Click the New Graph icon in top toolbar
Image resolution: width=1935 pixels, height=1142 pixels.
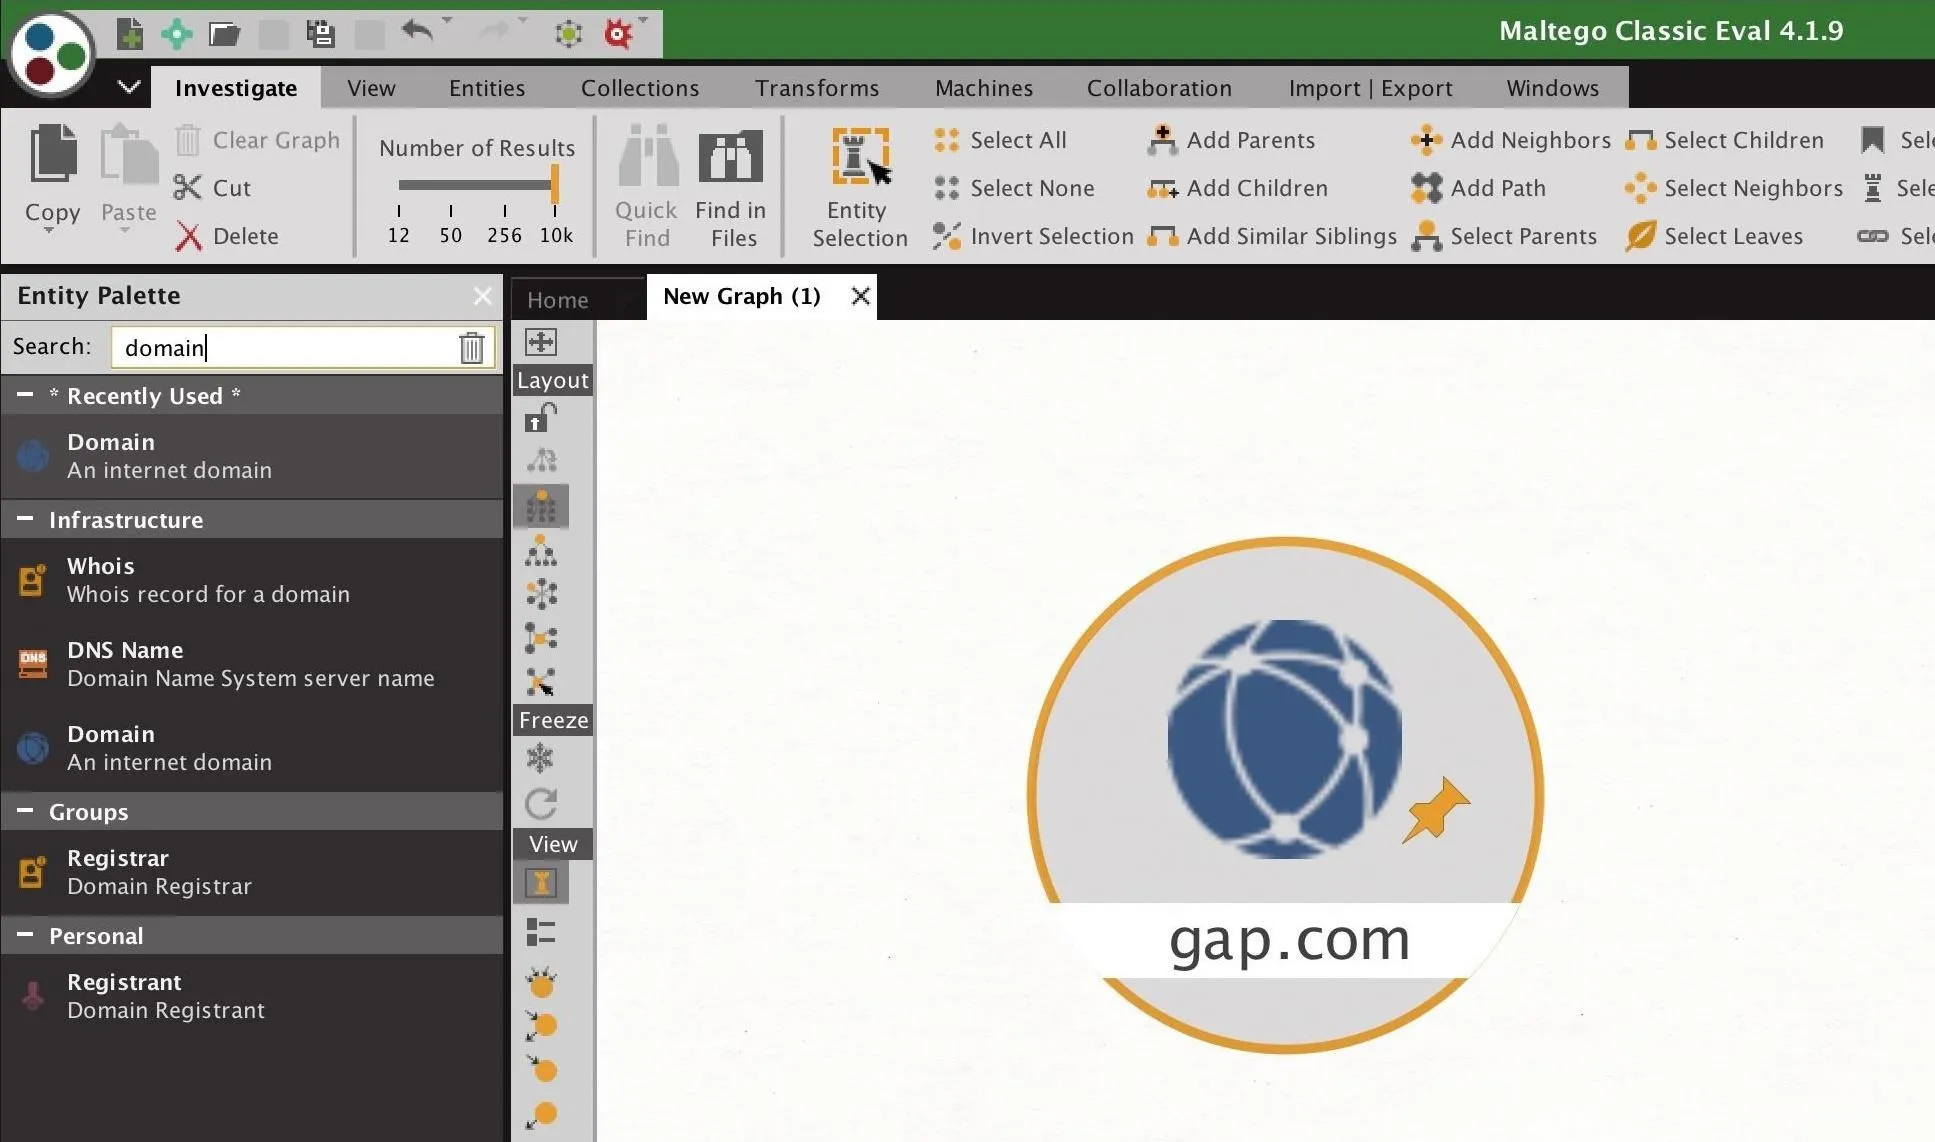pyautogui.click(x=130, y=33)
